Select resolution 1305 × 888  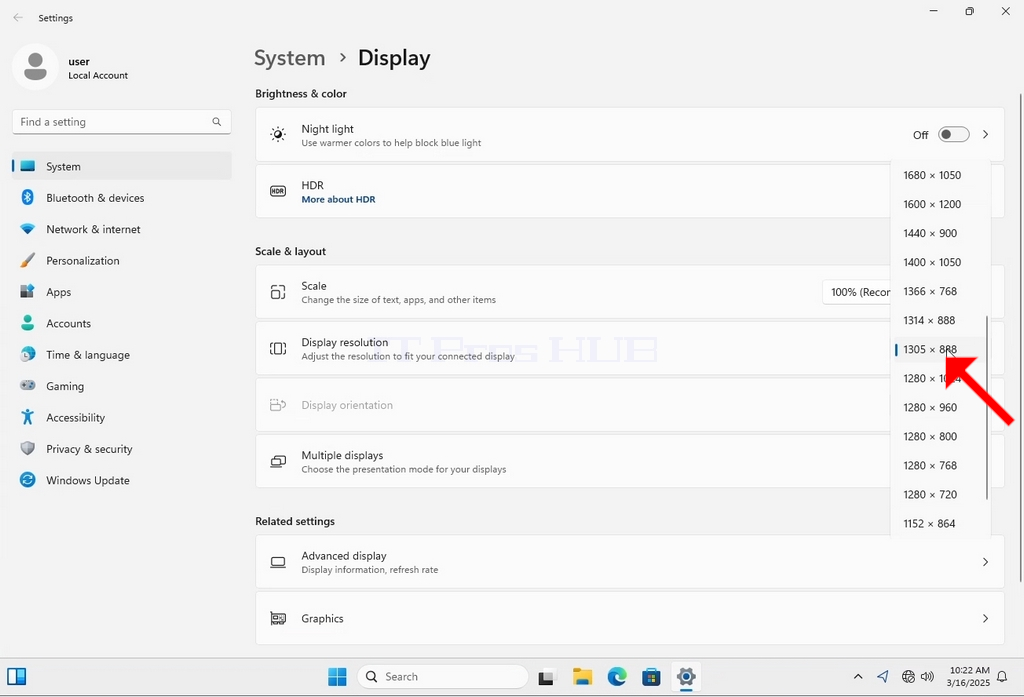940,349
